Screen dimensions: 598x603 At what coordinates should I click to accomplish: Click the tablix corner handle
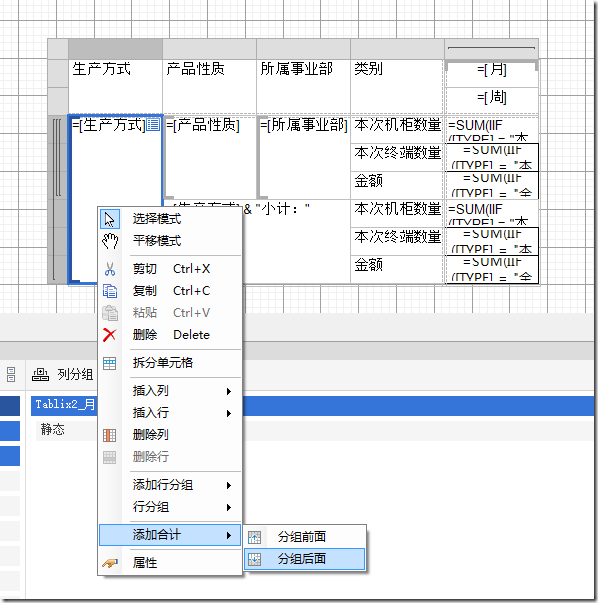pyautogui.click(x=58, y=49)
